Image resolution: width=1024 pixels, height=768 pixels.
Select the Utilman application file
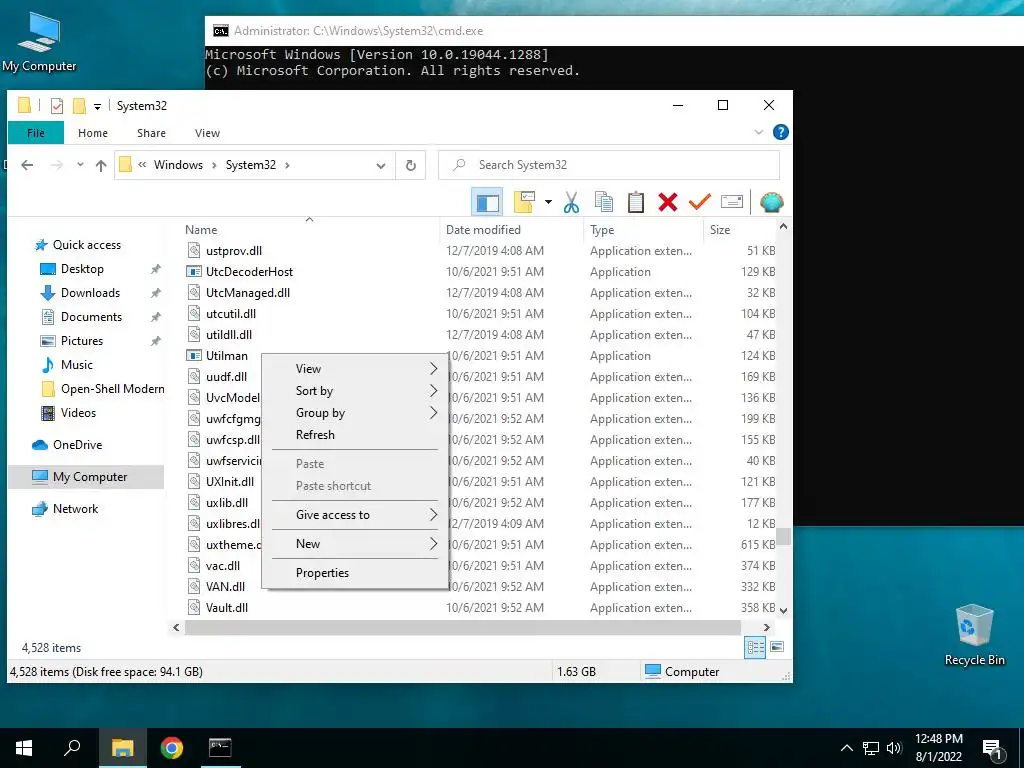coord(226,356)
